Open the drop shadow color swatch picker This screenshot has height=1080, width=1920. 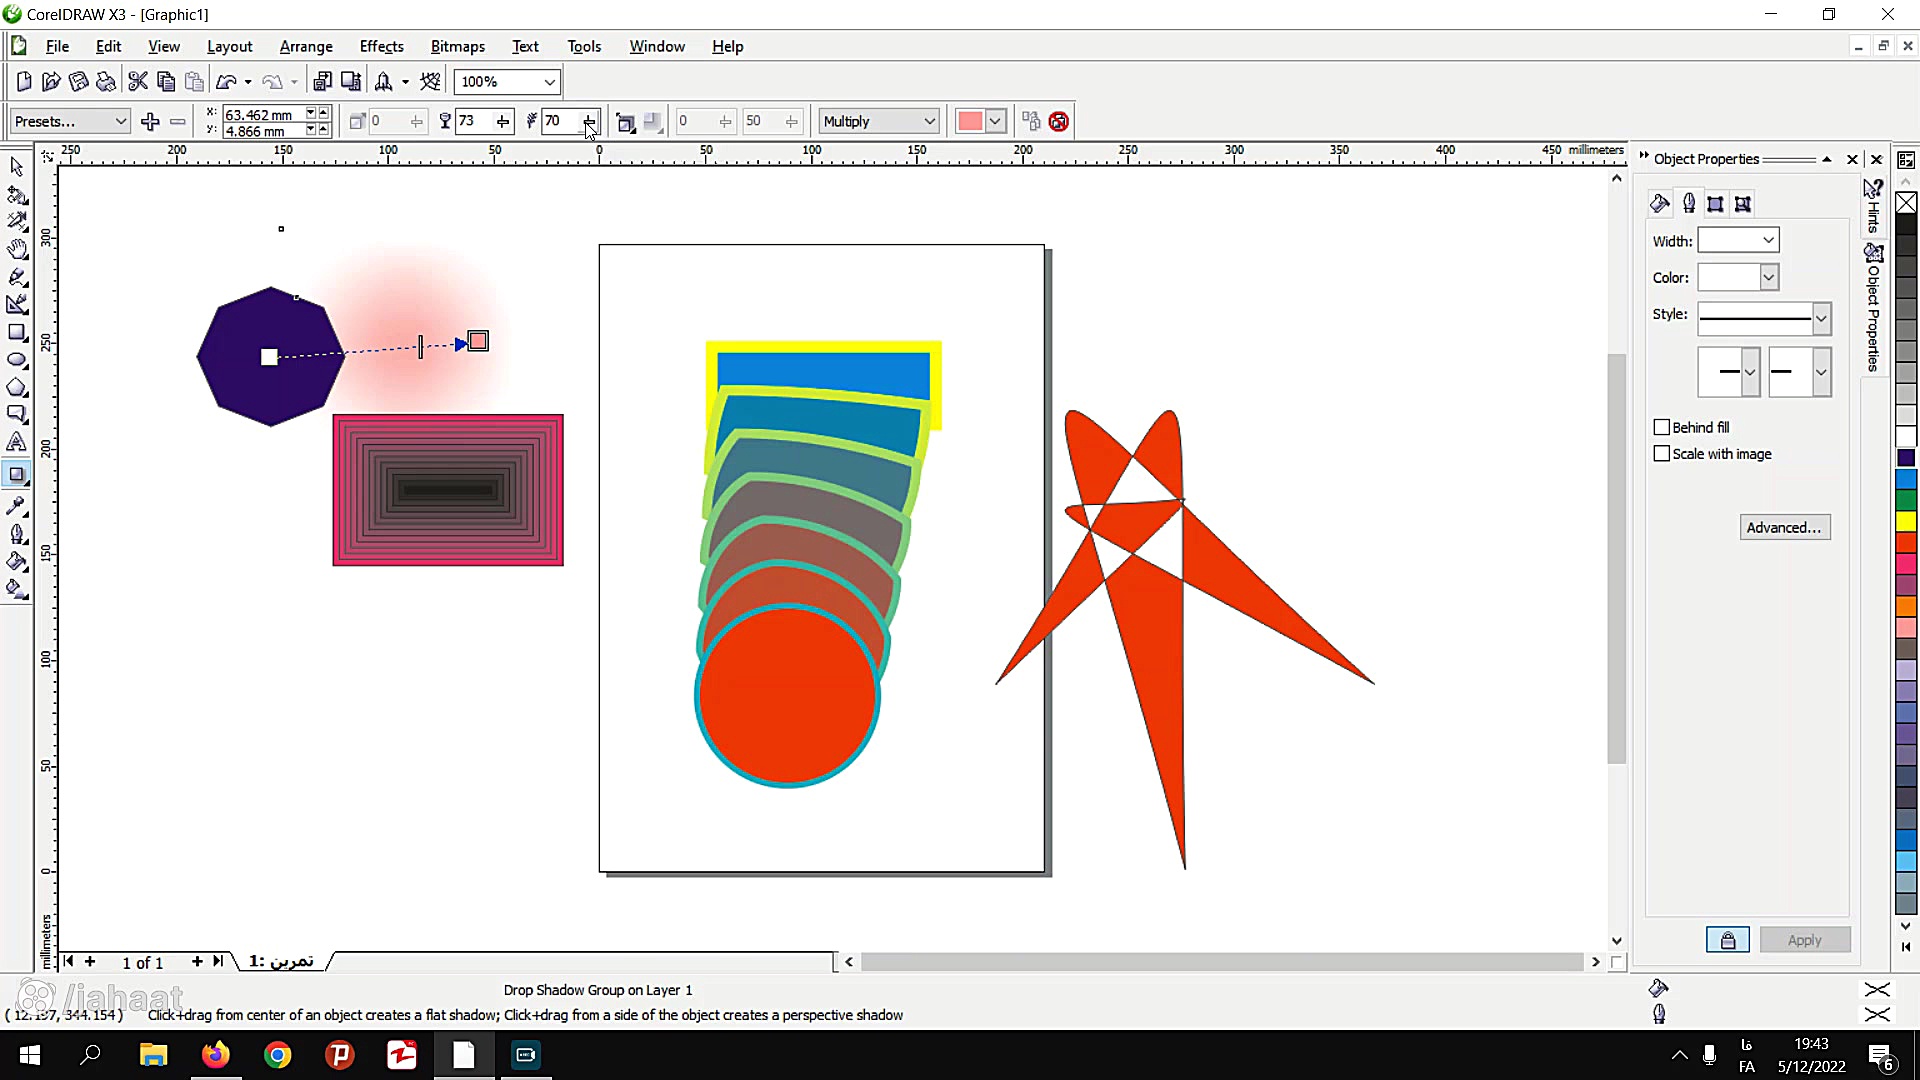[x=997, y=120]
